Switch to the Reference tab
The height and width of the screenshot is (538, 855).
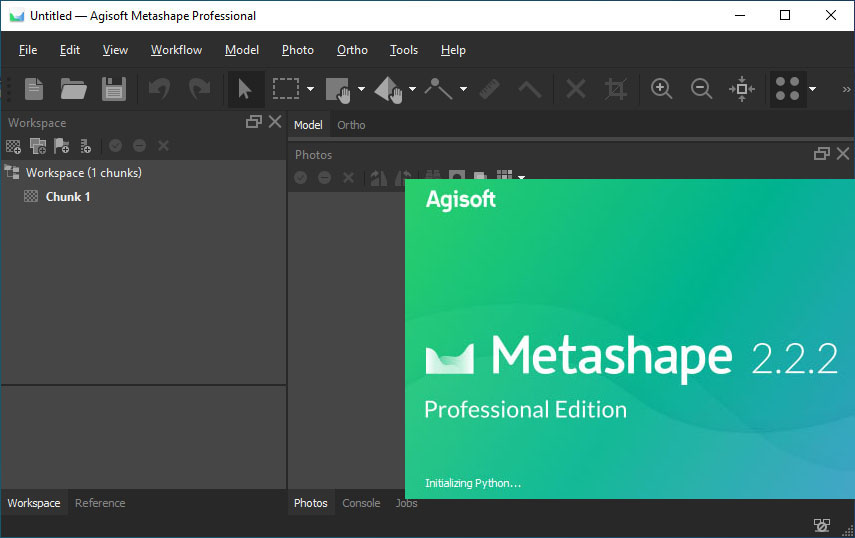100,503
